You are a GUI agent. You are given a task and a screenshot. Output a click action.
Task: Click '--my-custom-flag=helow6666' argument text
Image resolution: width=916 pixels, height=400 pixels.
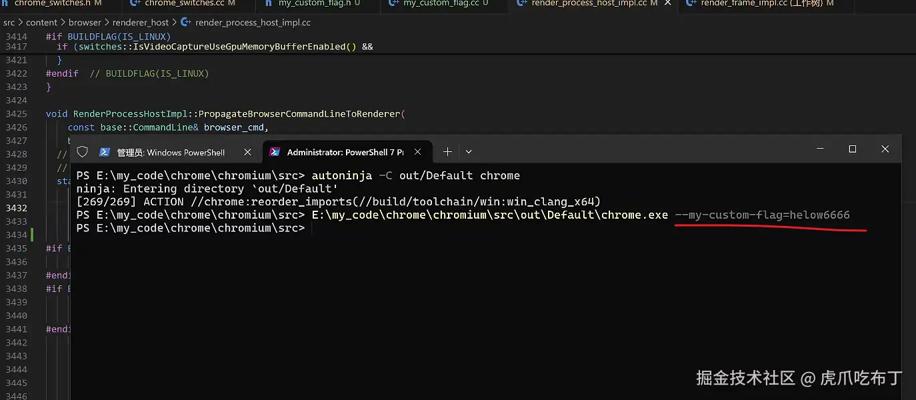762,215
